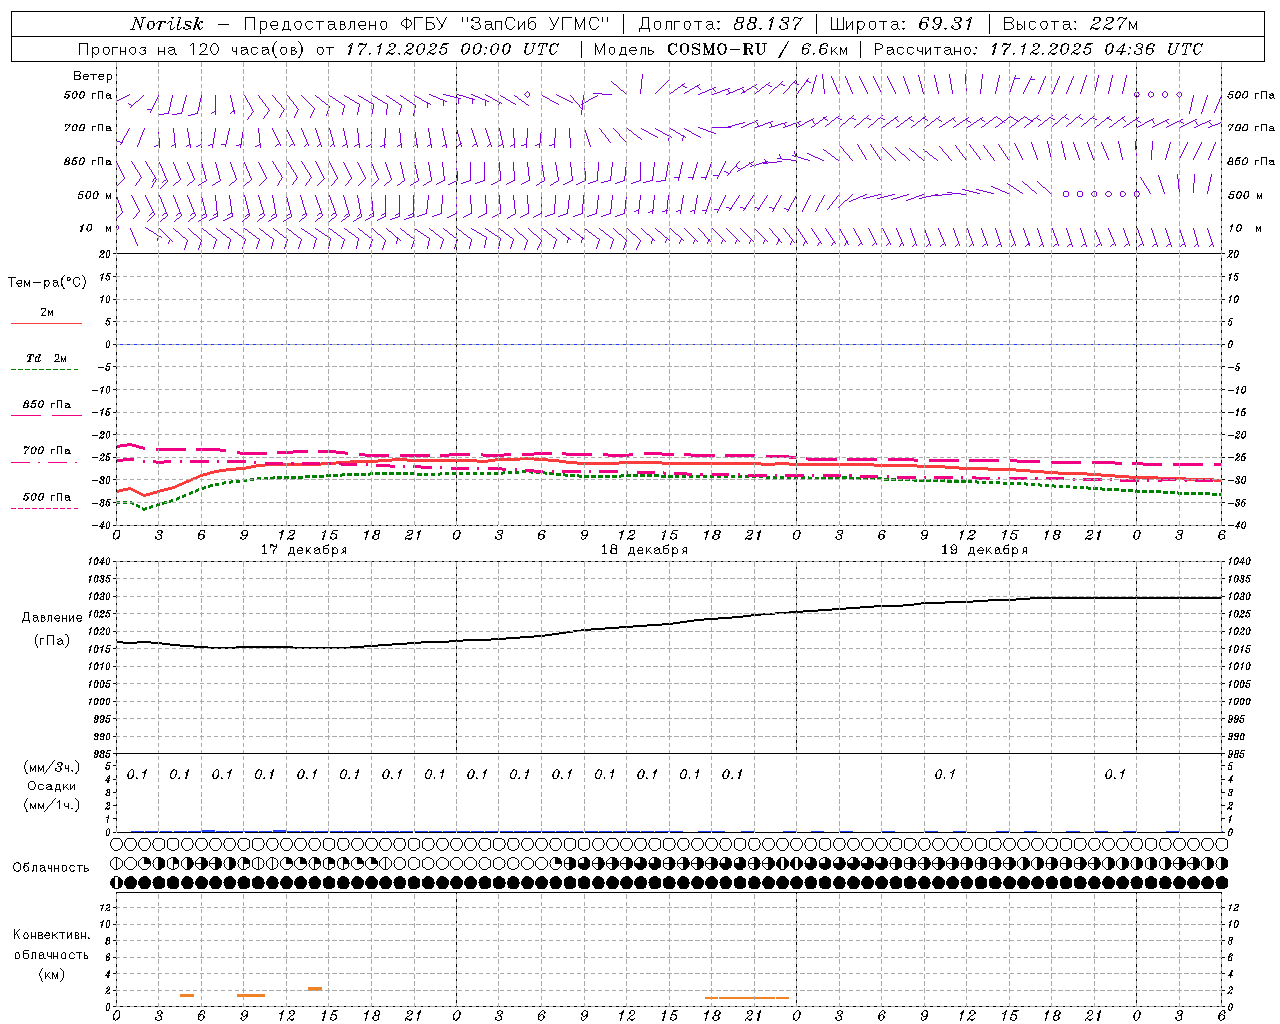
Task: Click the '(км)' unit under convective cloudiness
Action: tap(51, 974)
